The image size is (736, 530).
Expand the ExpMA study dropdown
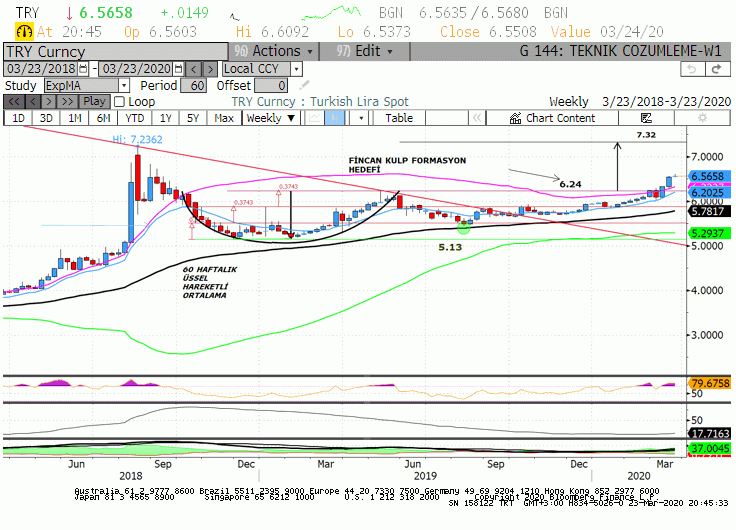[x=124, y=85]
